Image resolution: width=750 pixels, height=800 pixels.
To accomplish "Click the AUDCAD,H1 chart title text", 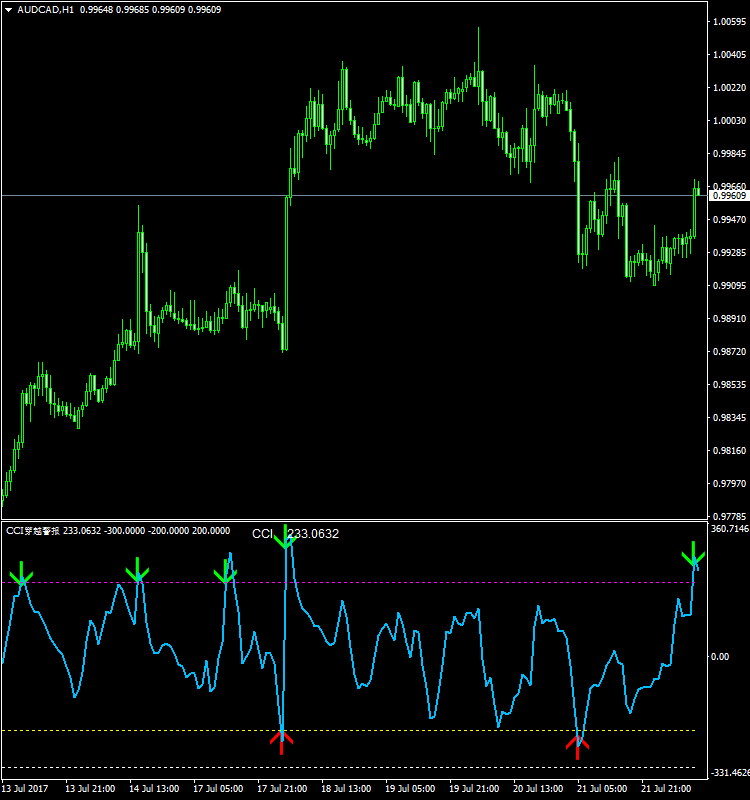I will tap(45, 10).
